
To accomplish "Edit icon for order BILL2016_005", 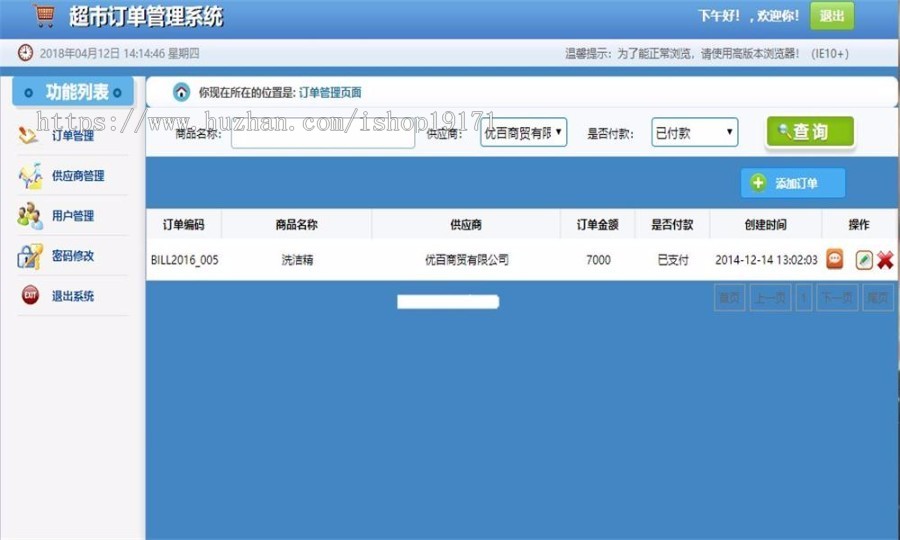I will tap(864, 260).
